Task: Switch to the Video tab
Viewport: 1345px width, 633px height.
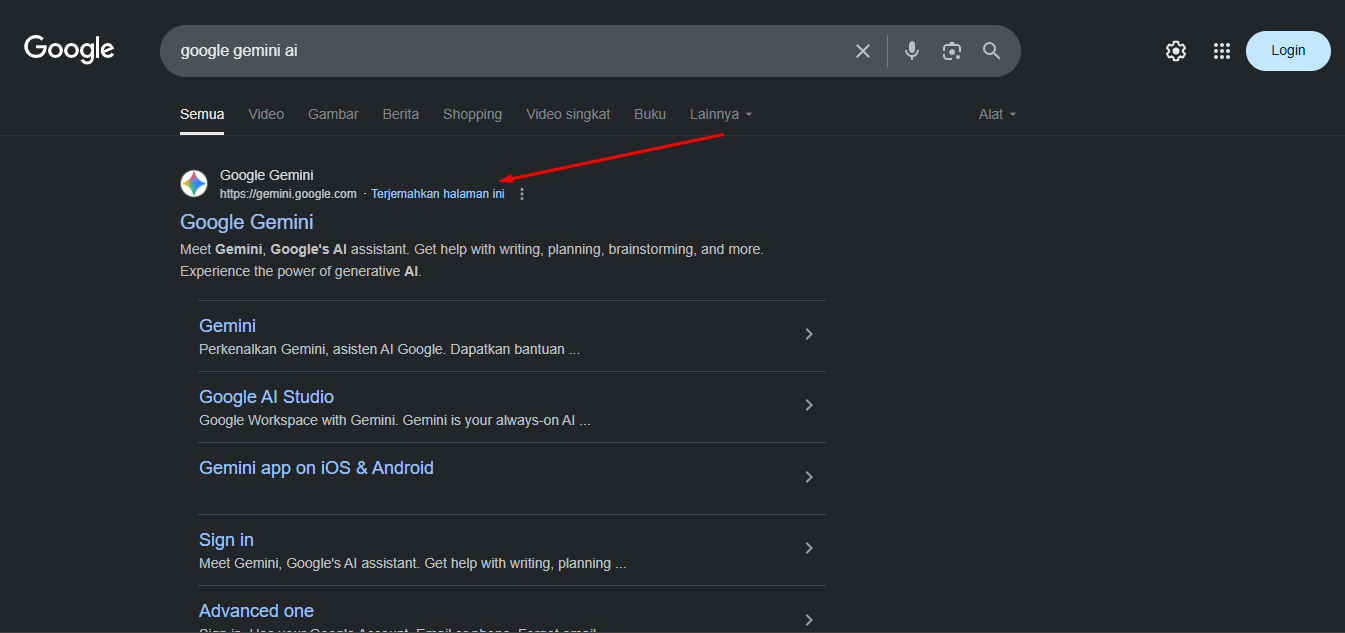Action: click(x=266, y=114)
